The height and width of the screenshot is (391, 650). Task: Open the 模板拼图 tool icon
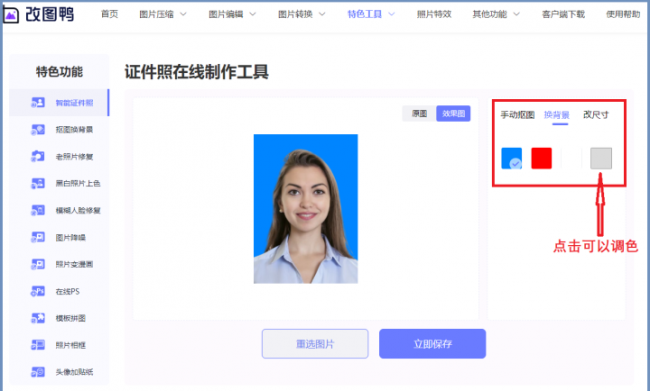38,318
